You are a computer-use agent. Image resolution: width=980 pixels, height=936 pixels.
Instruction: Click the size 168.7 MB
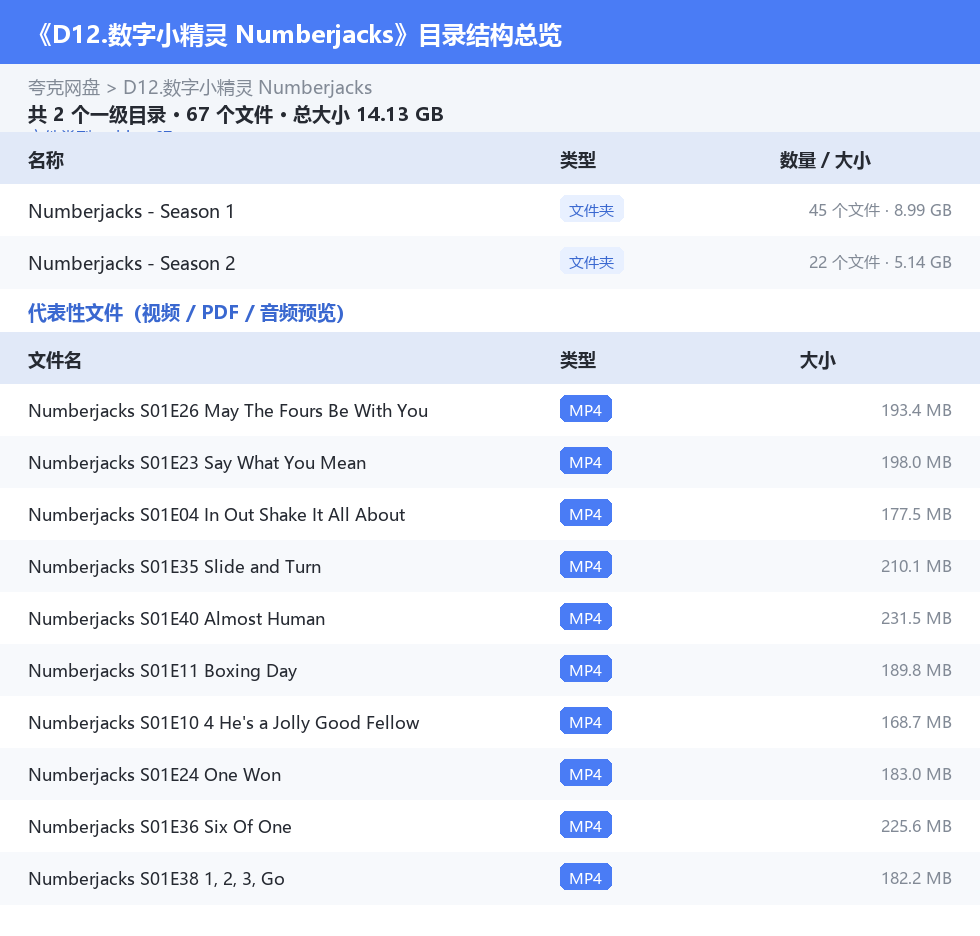(x=916, y=722)
